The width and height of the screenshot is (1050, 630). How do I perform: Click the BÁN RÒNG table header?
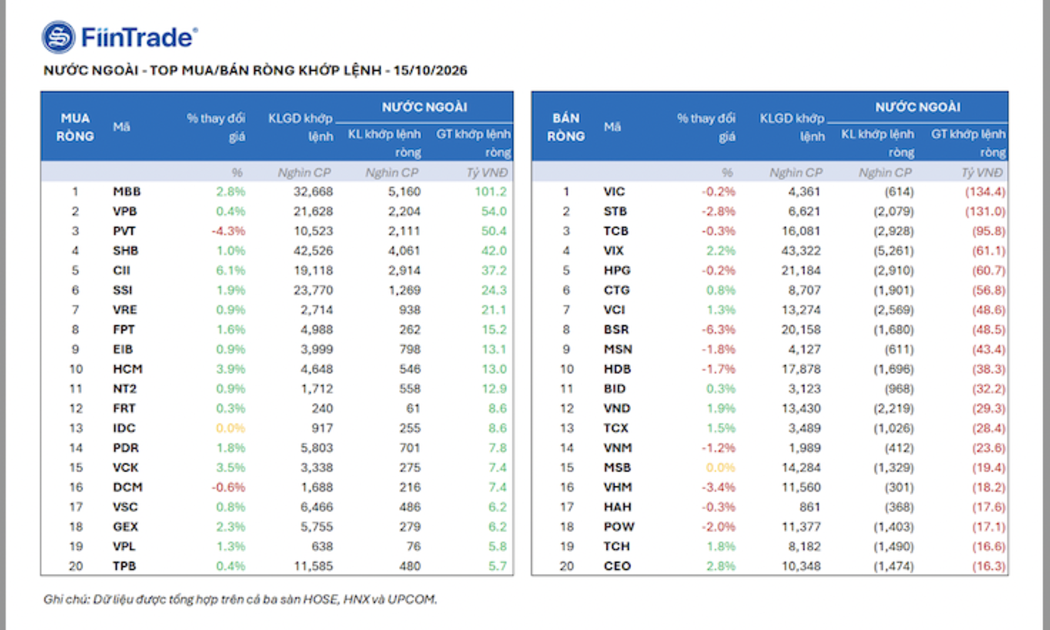click(x=566, y=127)
